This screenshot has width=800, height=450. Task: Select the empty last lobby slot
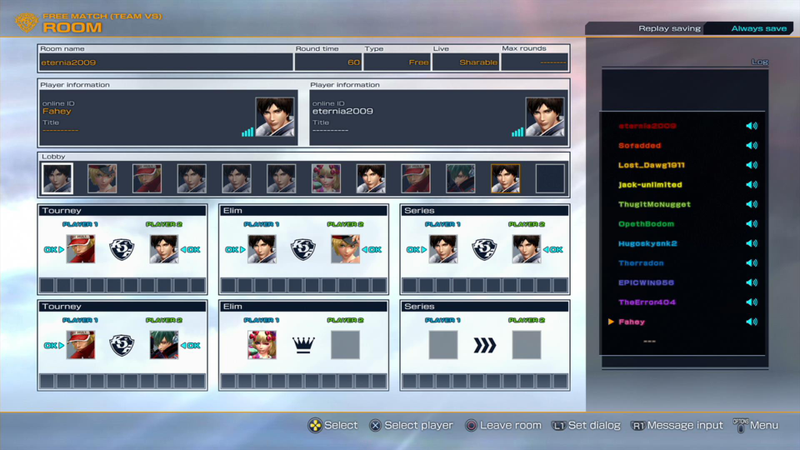pyautogui.click(x=550, y=179)
